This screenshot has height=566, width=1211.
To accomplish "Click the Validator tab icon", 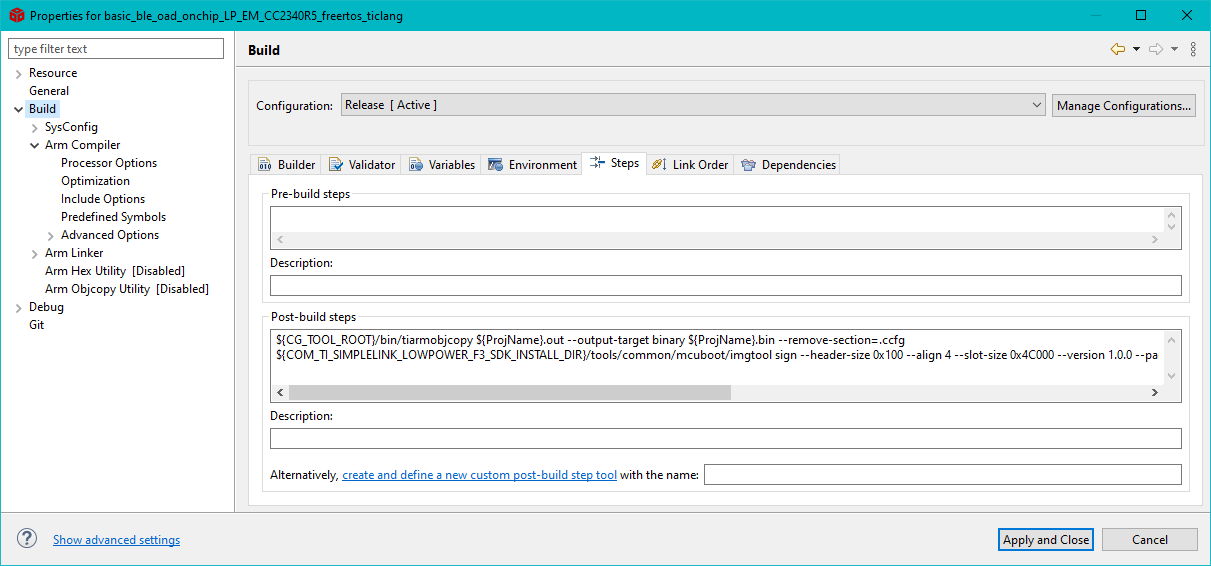I will (336, 165).
